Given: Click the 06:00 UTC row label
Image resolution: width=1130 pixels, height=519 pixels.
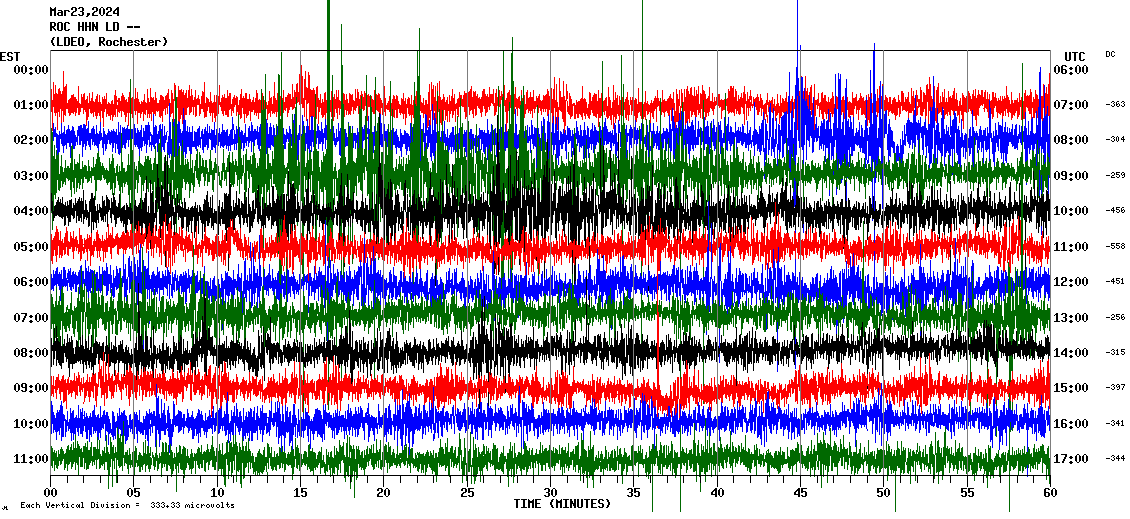Looking at the screenshot, I should click(x=1070, y=70).
